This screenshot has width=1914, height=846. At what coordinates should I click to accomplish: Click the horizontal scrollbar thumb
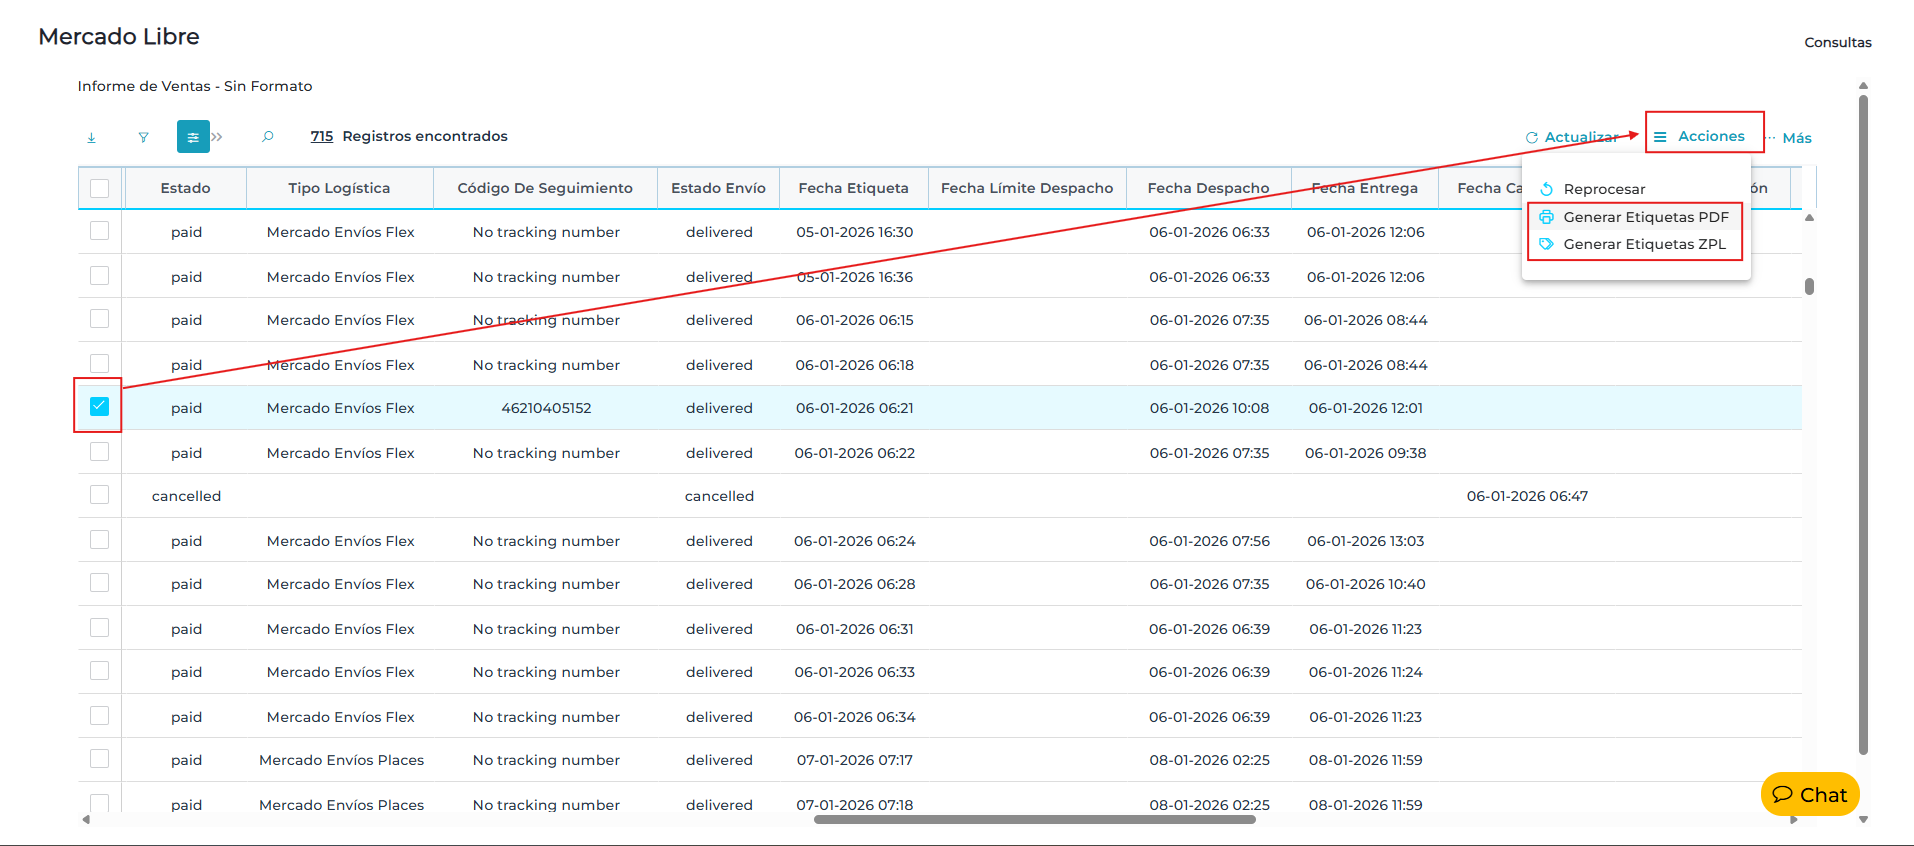point(1034,819)
